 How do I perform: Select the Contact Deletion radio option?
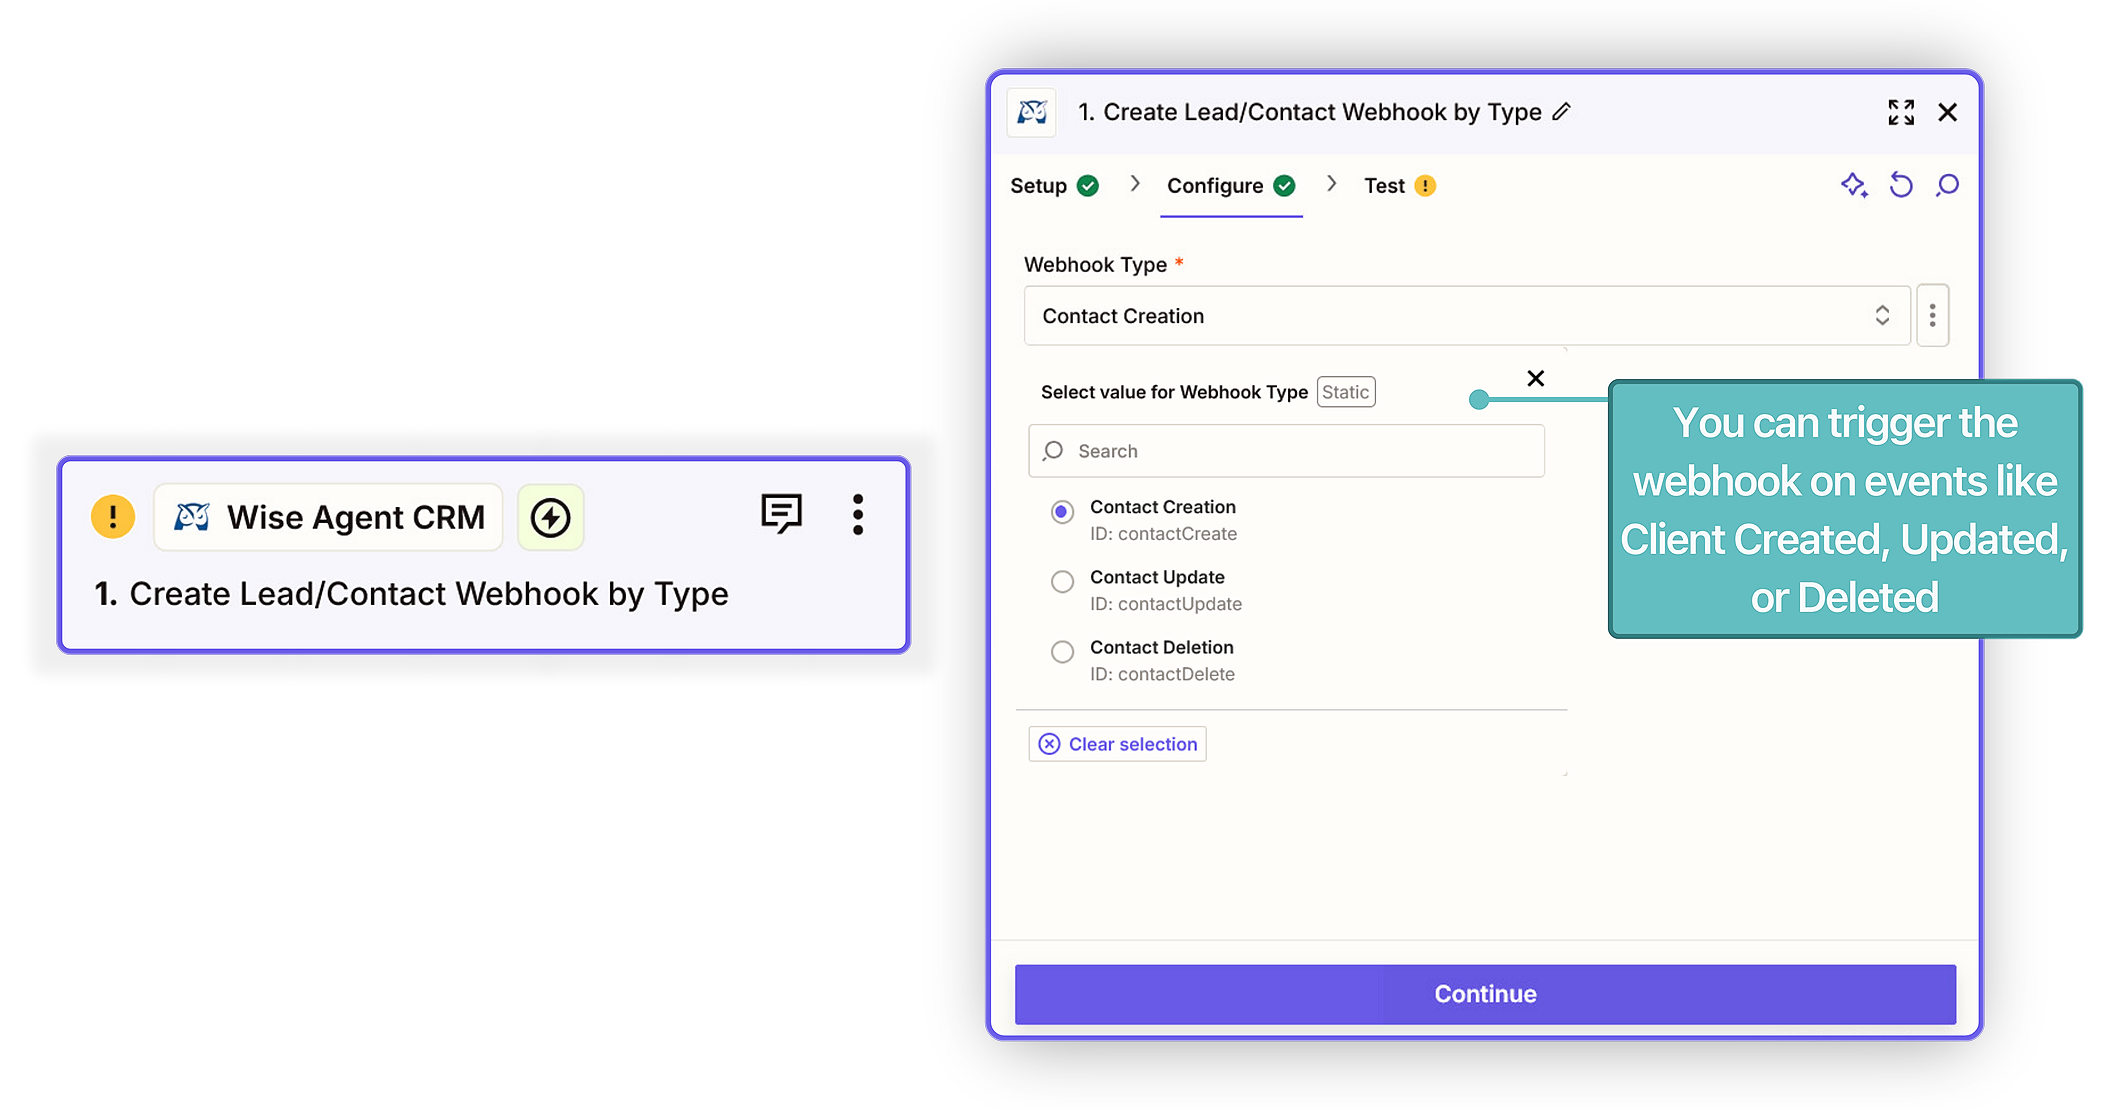pos(1062,652)
